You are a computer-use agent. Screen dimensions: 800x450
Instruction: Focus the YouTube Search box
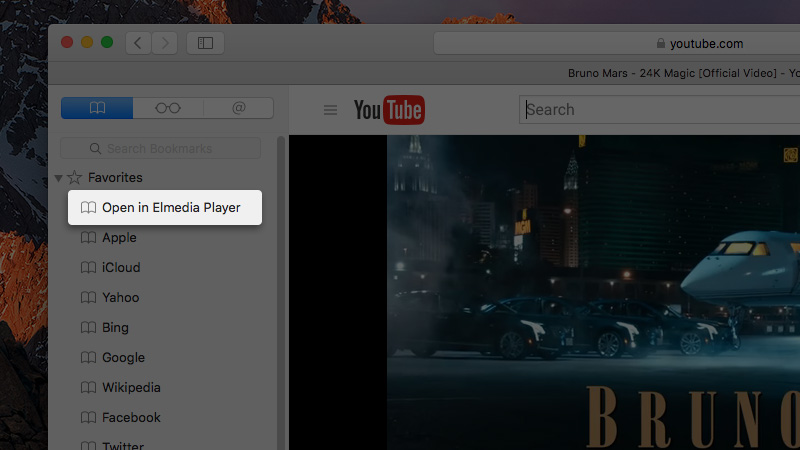(659, 110)
